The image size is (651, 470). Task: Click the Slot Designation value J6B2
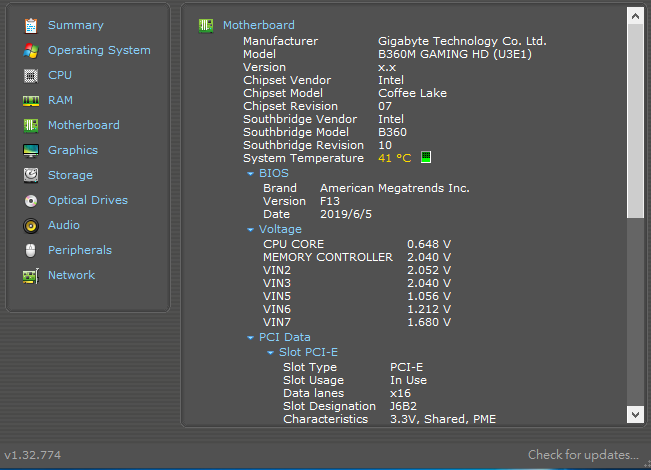pyautogui.click(x=403, y=406)
